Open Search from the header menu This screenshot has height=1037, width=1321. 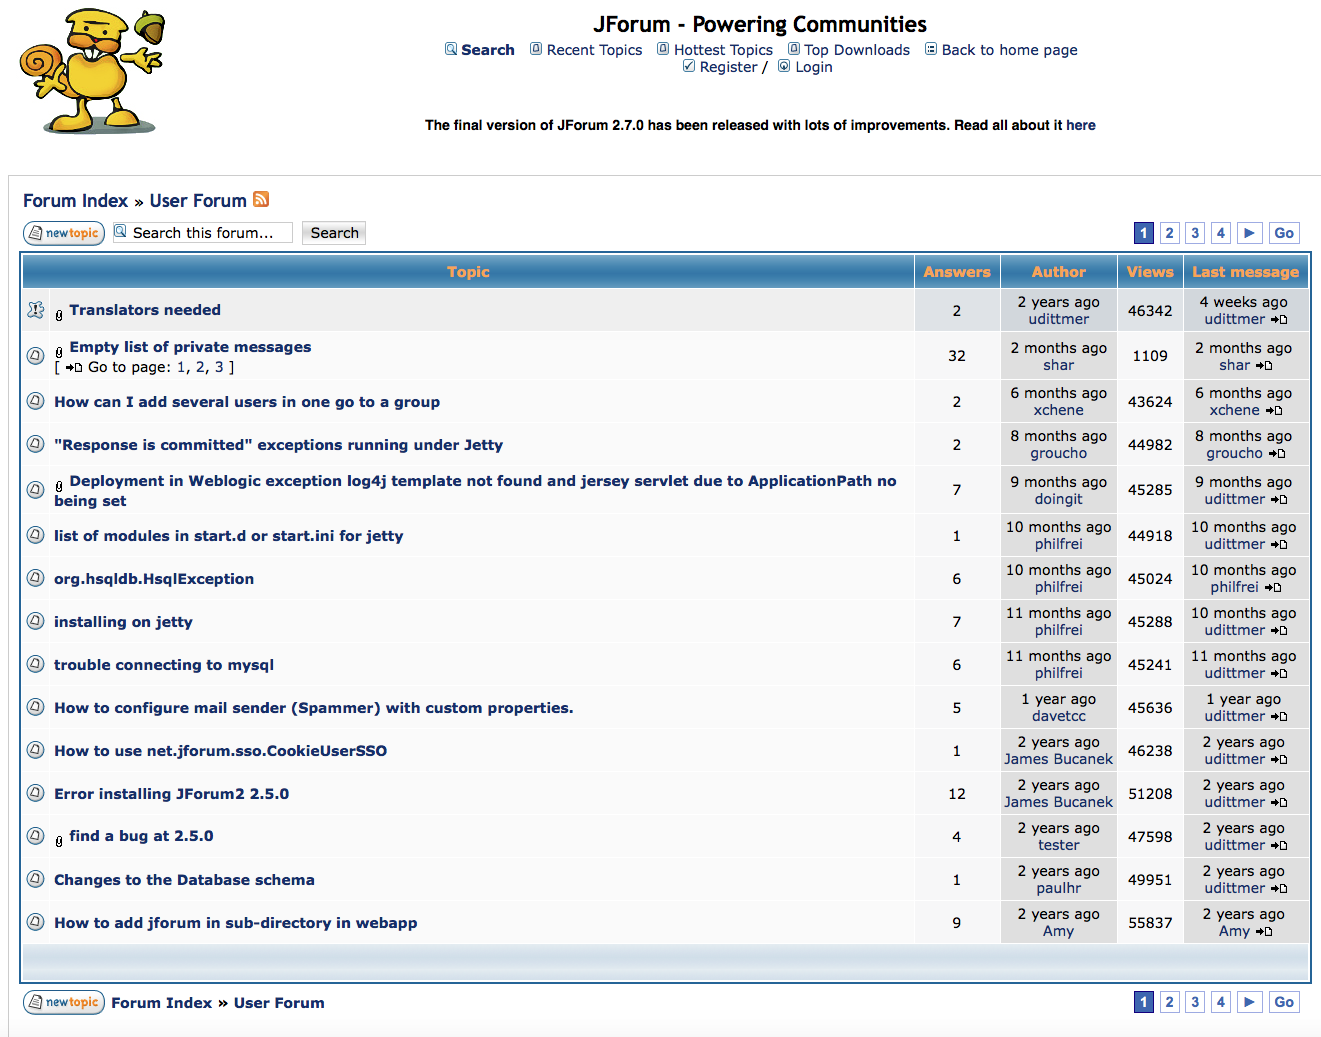488,50
